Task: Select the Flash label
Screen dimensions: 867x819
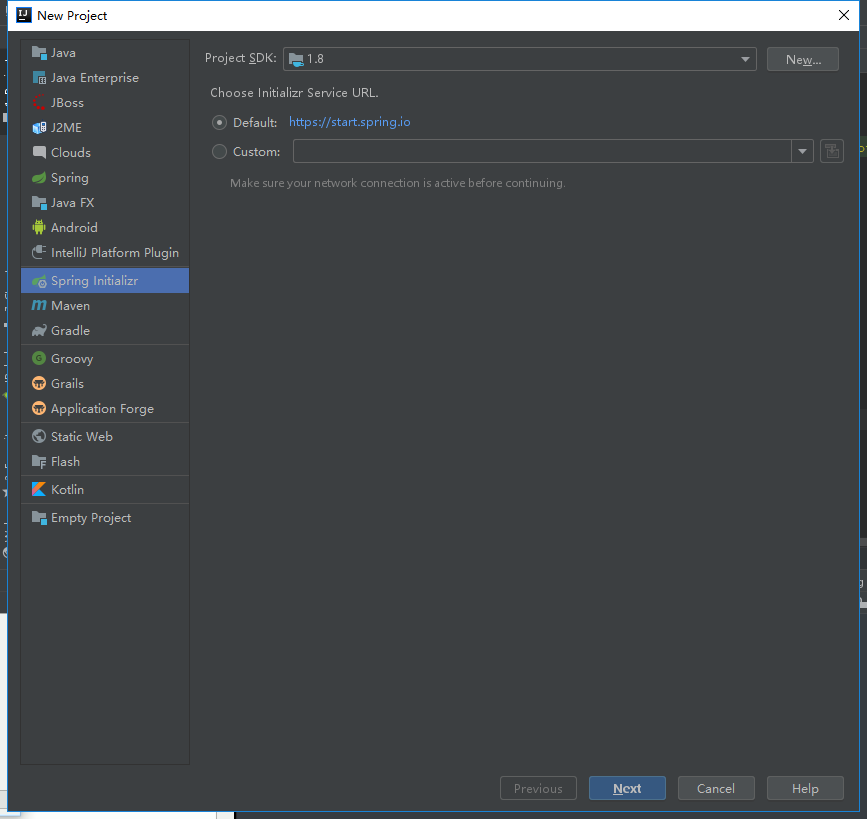Action: click(65, 462)
